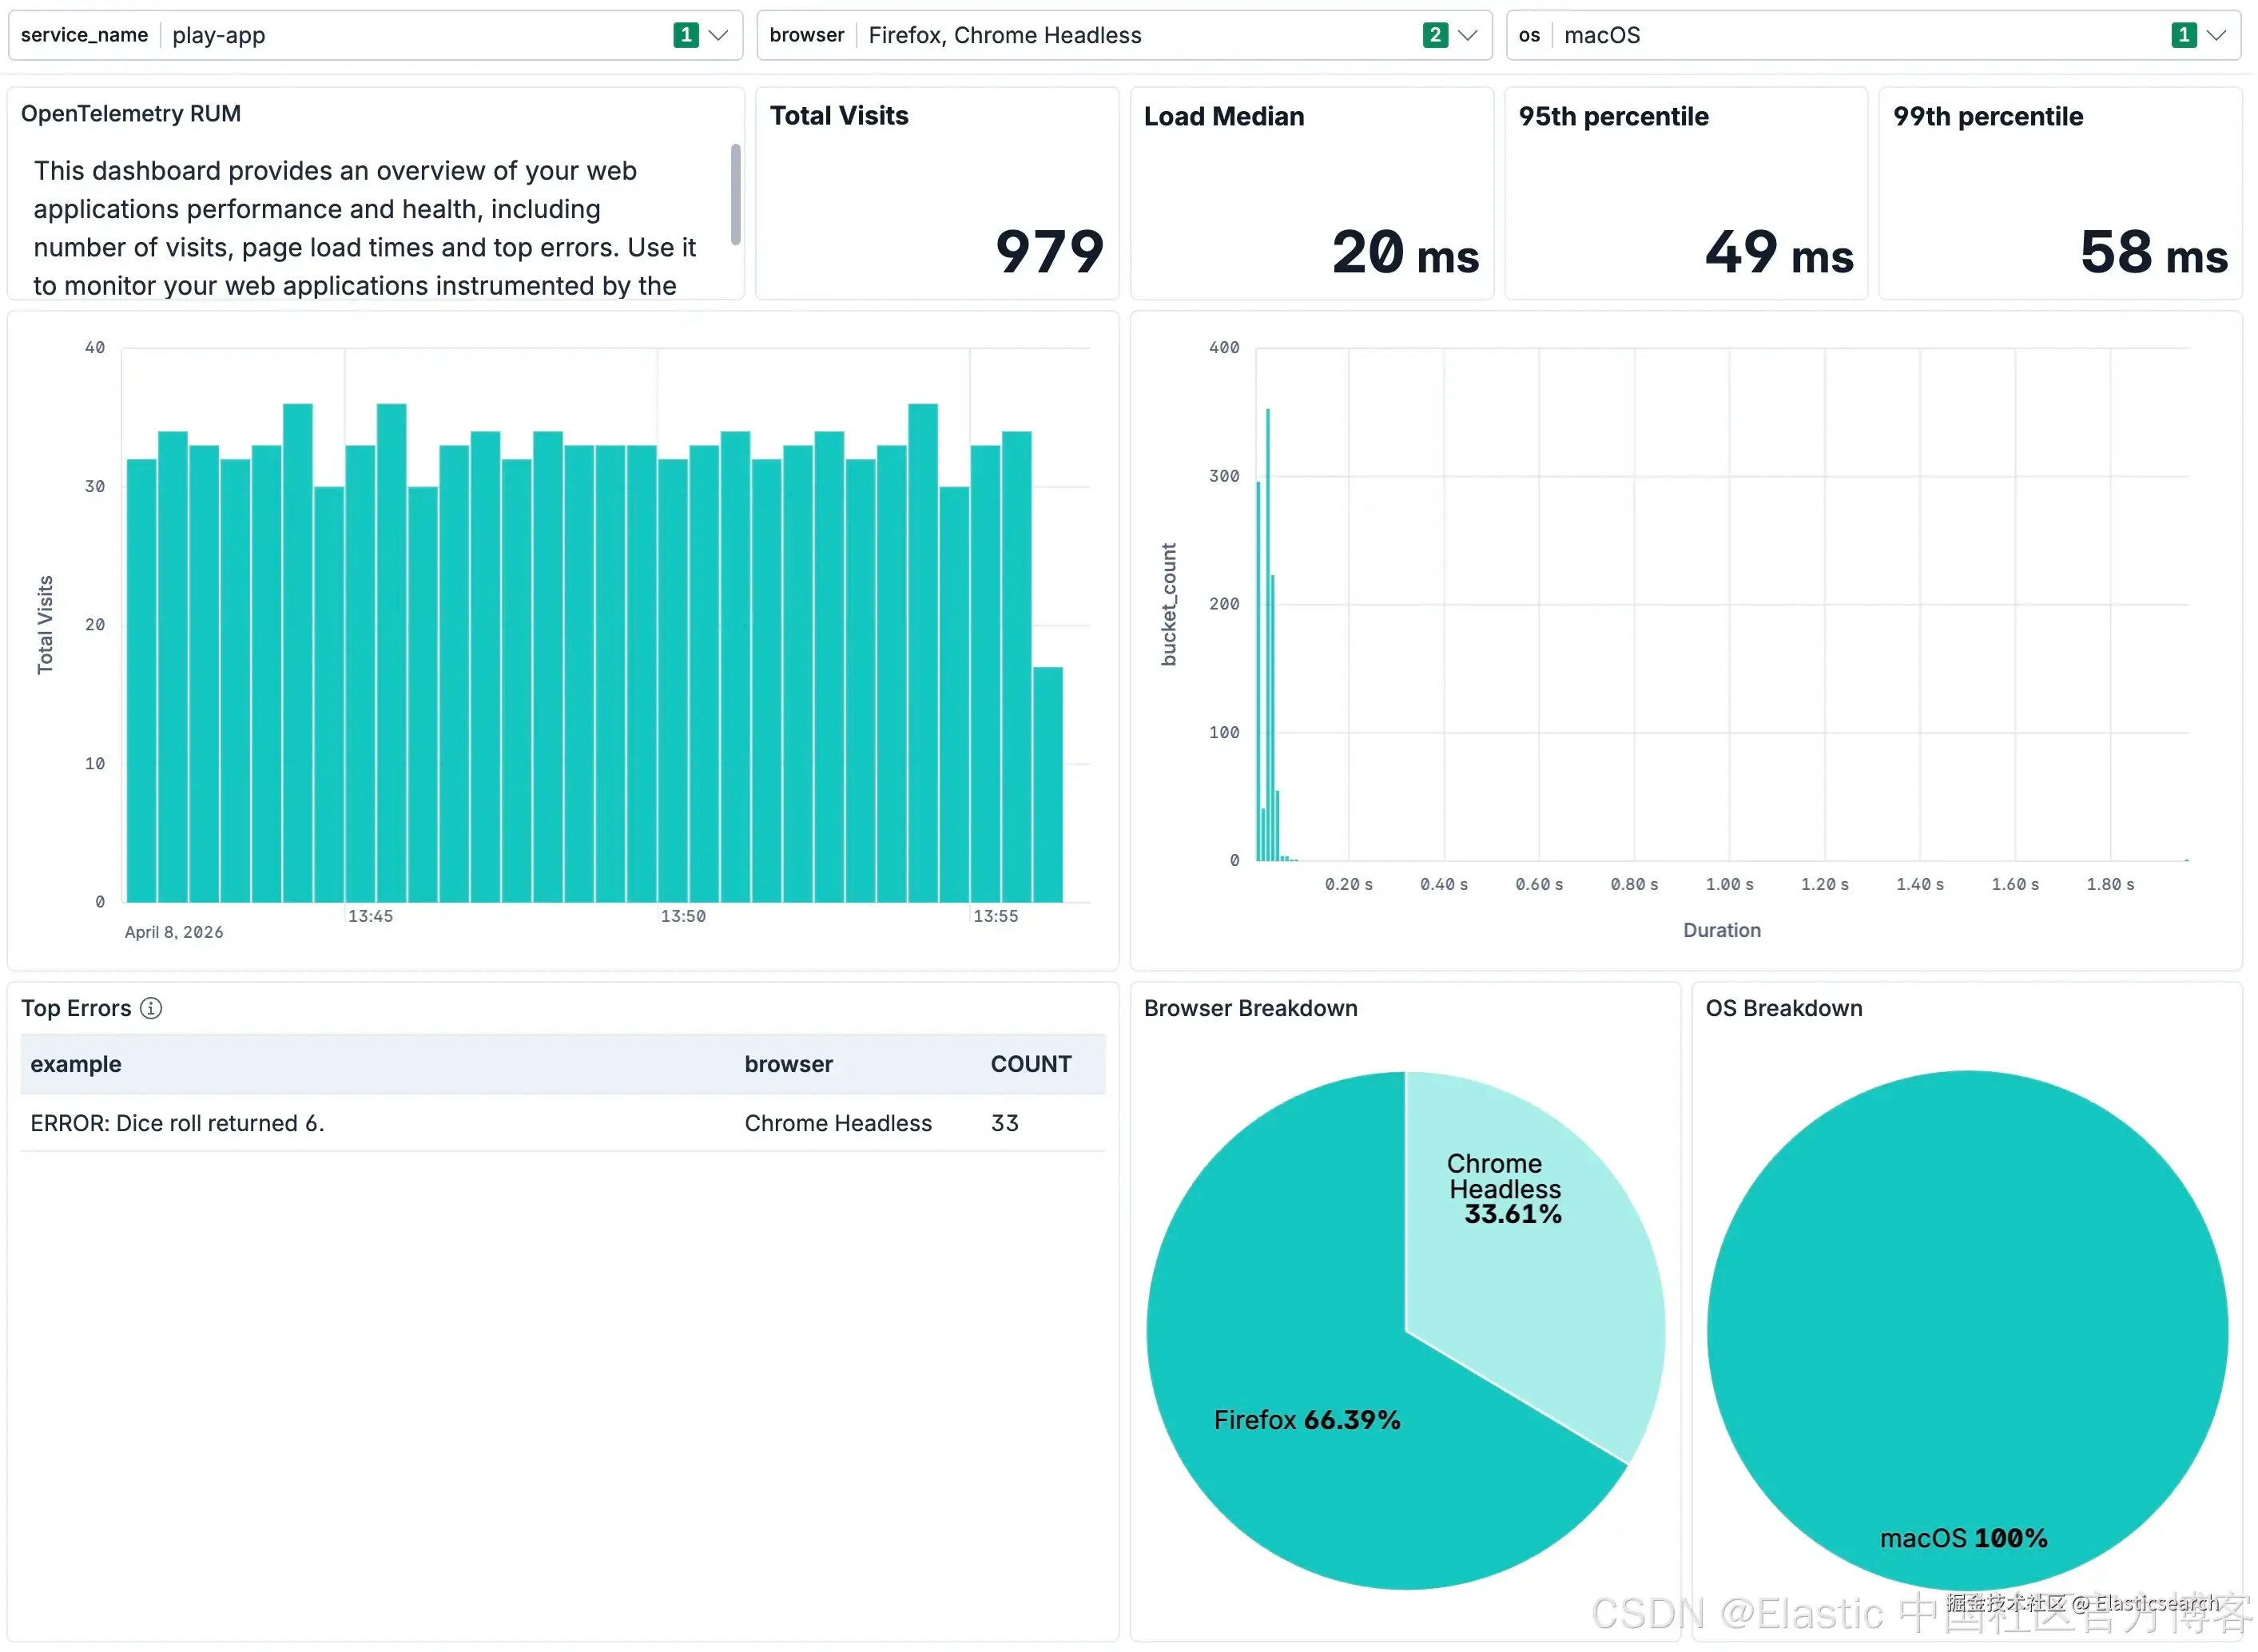Sort table by the COUNT column header
The image size is (2258, 1652).
coord(1031,1064)
